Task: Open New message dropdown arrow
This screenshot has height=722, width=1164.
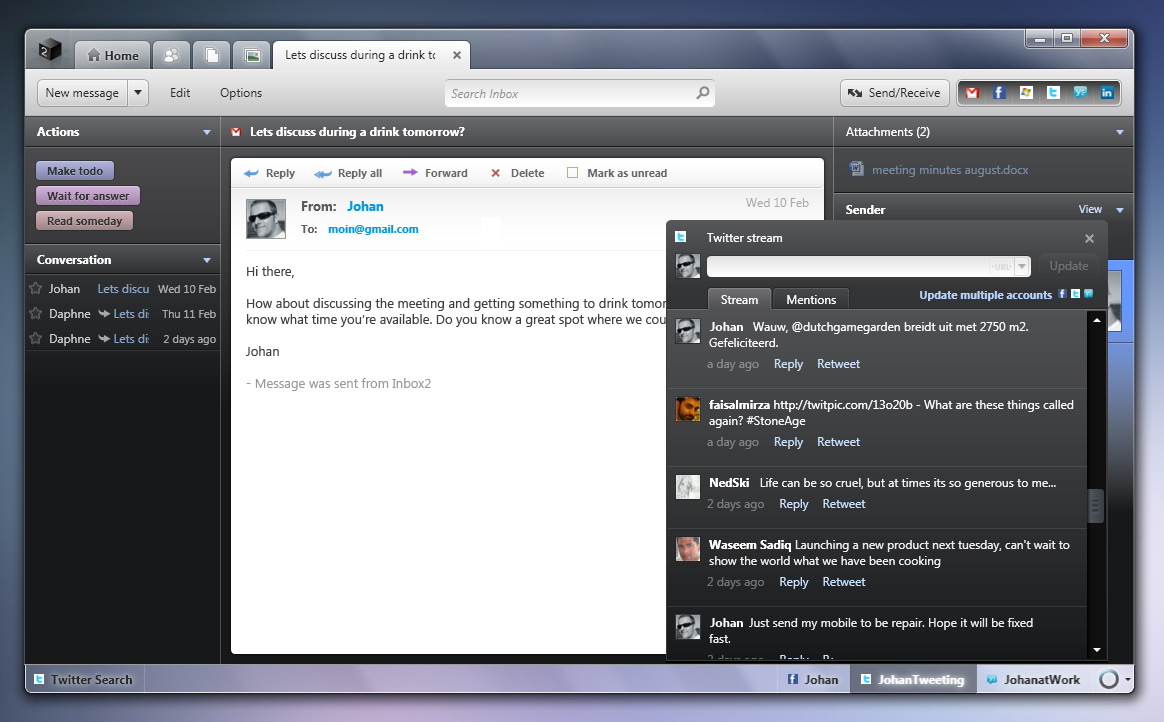Action: point(138,93)
